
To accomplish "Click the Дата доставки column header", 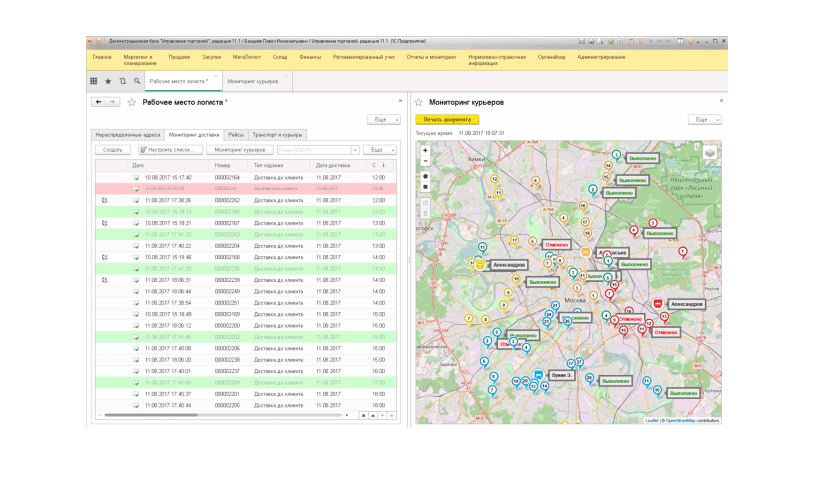I will 338,165.
